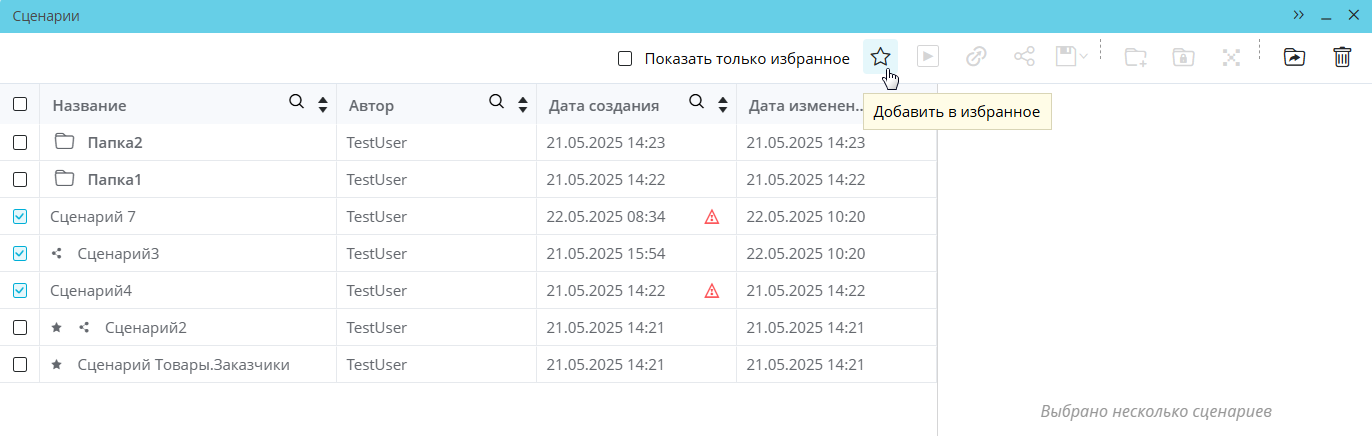The width and height of the screenshot is (1372, 436).
Task: Open search in Название column header
Action: click(296, 102)
